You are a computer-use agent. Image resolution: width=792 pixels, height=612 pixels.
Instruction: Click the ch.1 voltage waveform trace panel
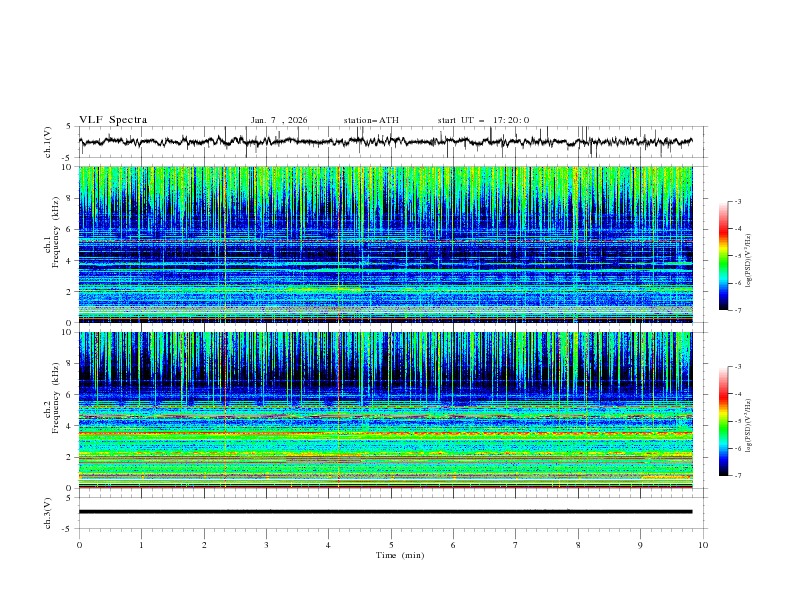click(390, 142)
